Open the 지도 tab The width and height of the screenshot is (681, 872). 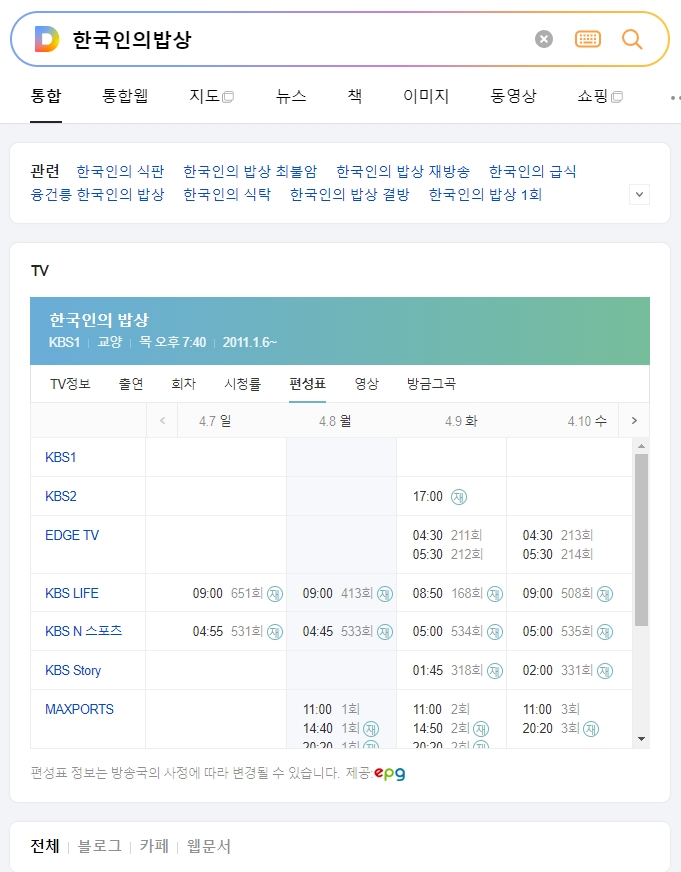click(x=211, y=96)
